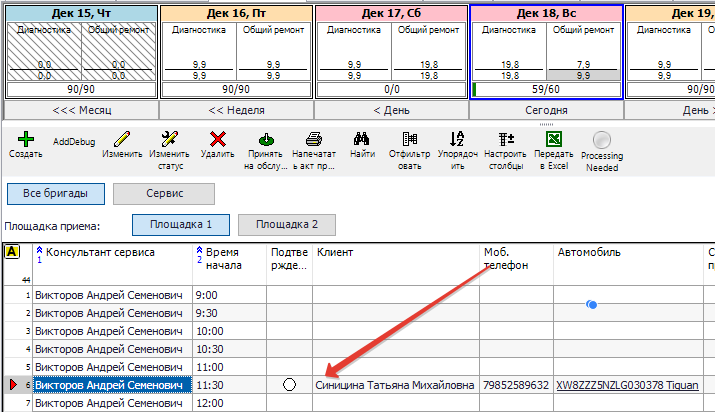
Task: Click the Изменить статус icon
Action: pyautogui.click(x=168, y=139)
